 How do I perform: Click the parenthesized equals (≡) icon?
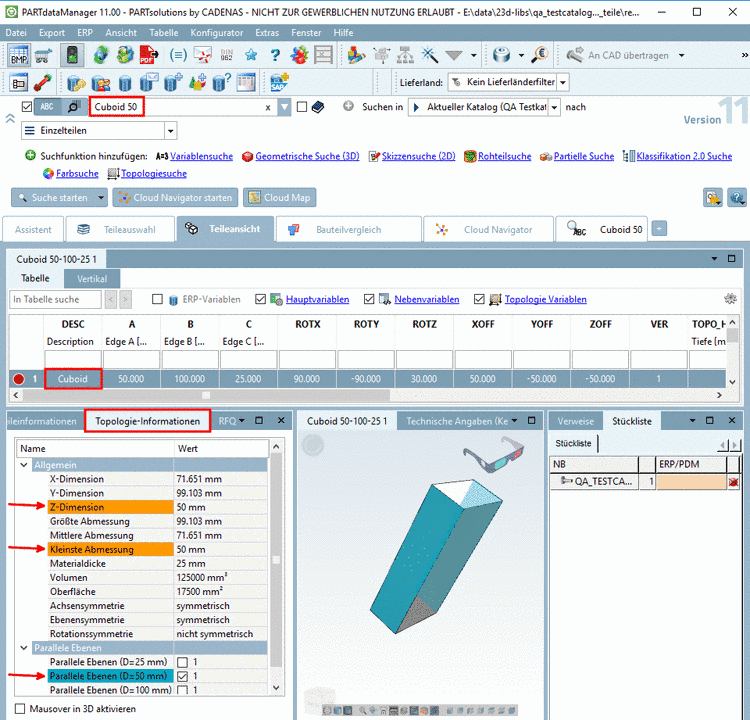coord(178,55)
